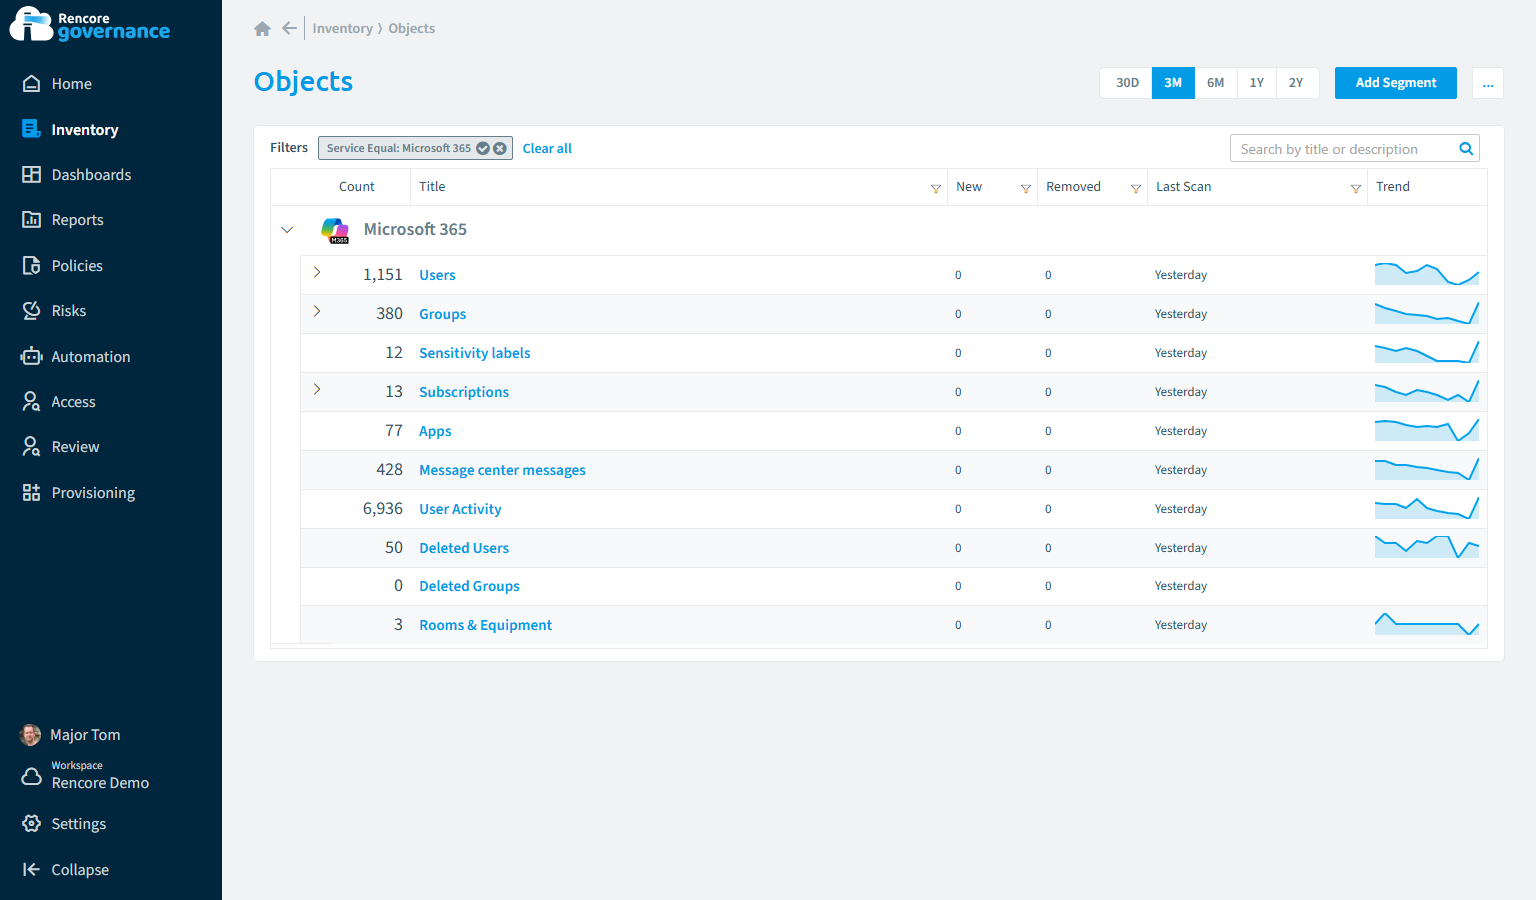Click the Inventory breadcrumb
The width and height of the screenshot is (1536, 900).
point(342,28)
